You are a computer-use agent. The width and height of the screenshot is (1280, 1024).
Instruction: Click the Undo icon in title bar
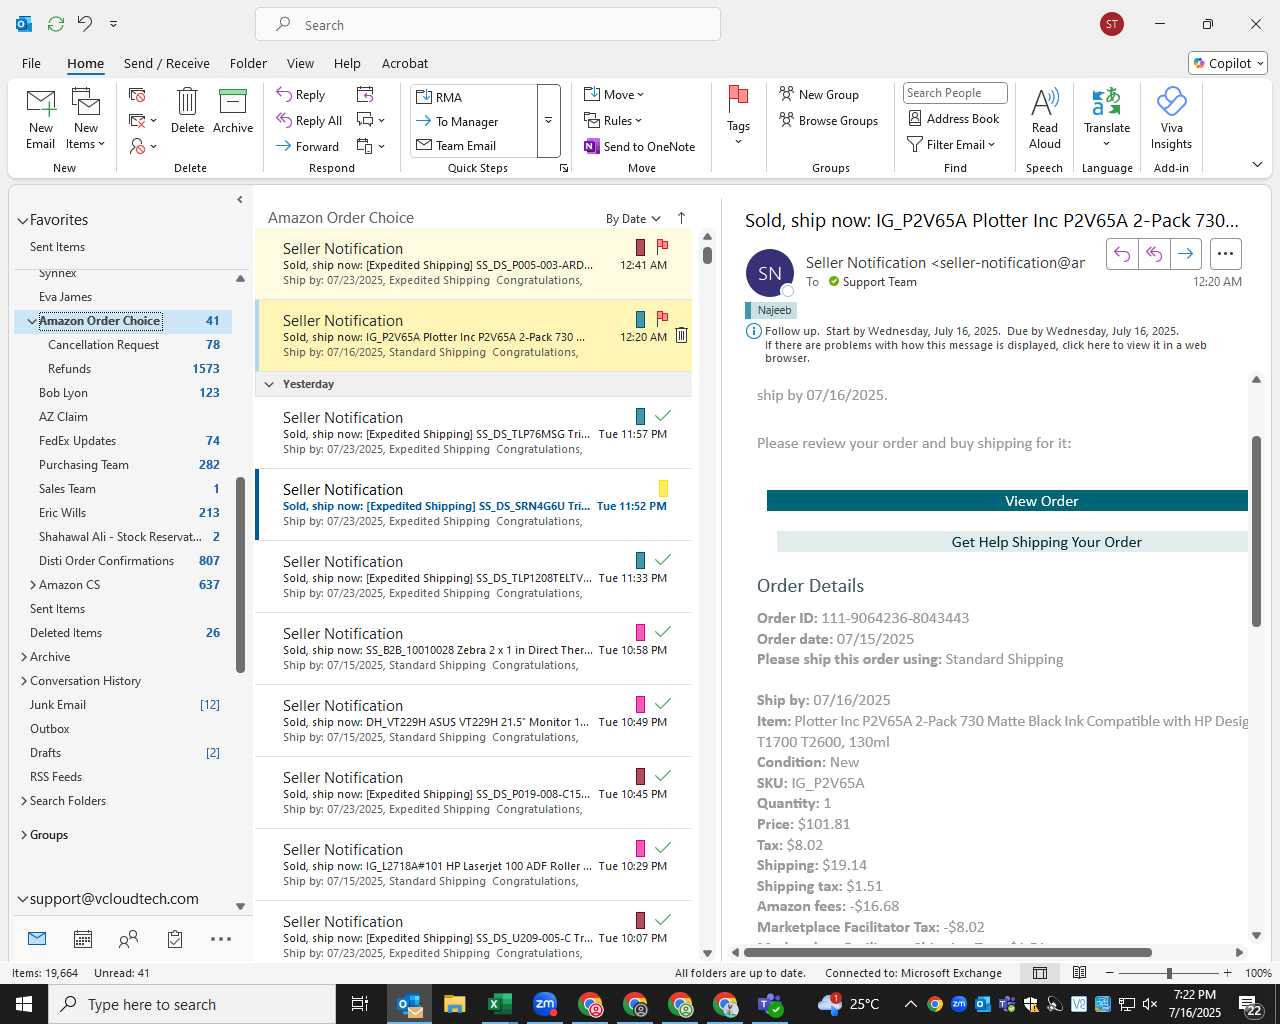(x=85, y=24)
